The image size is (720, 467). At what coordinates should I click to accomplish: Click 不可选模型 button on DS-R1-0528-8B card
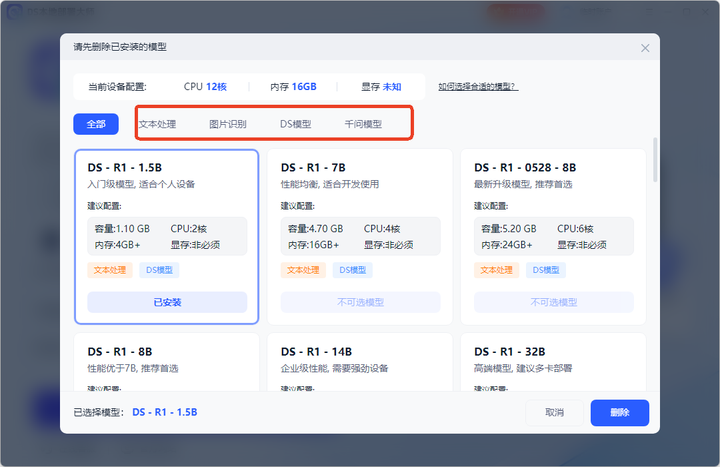[554, 302]
